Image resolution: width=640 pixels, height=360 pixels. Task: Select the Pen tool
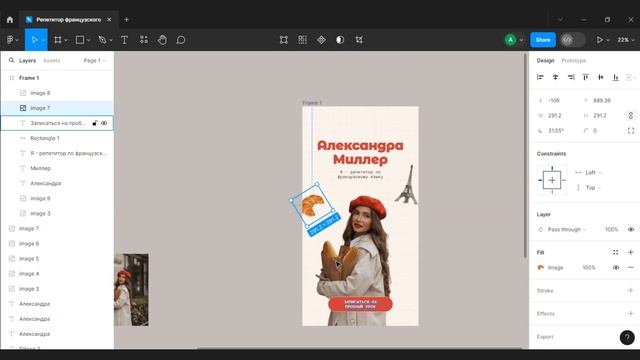102,40
